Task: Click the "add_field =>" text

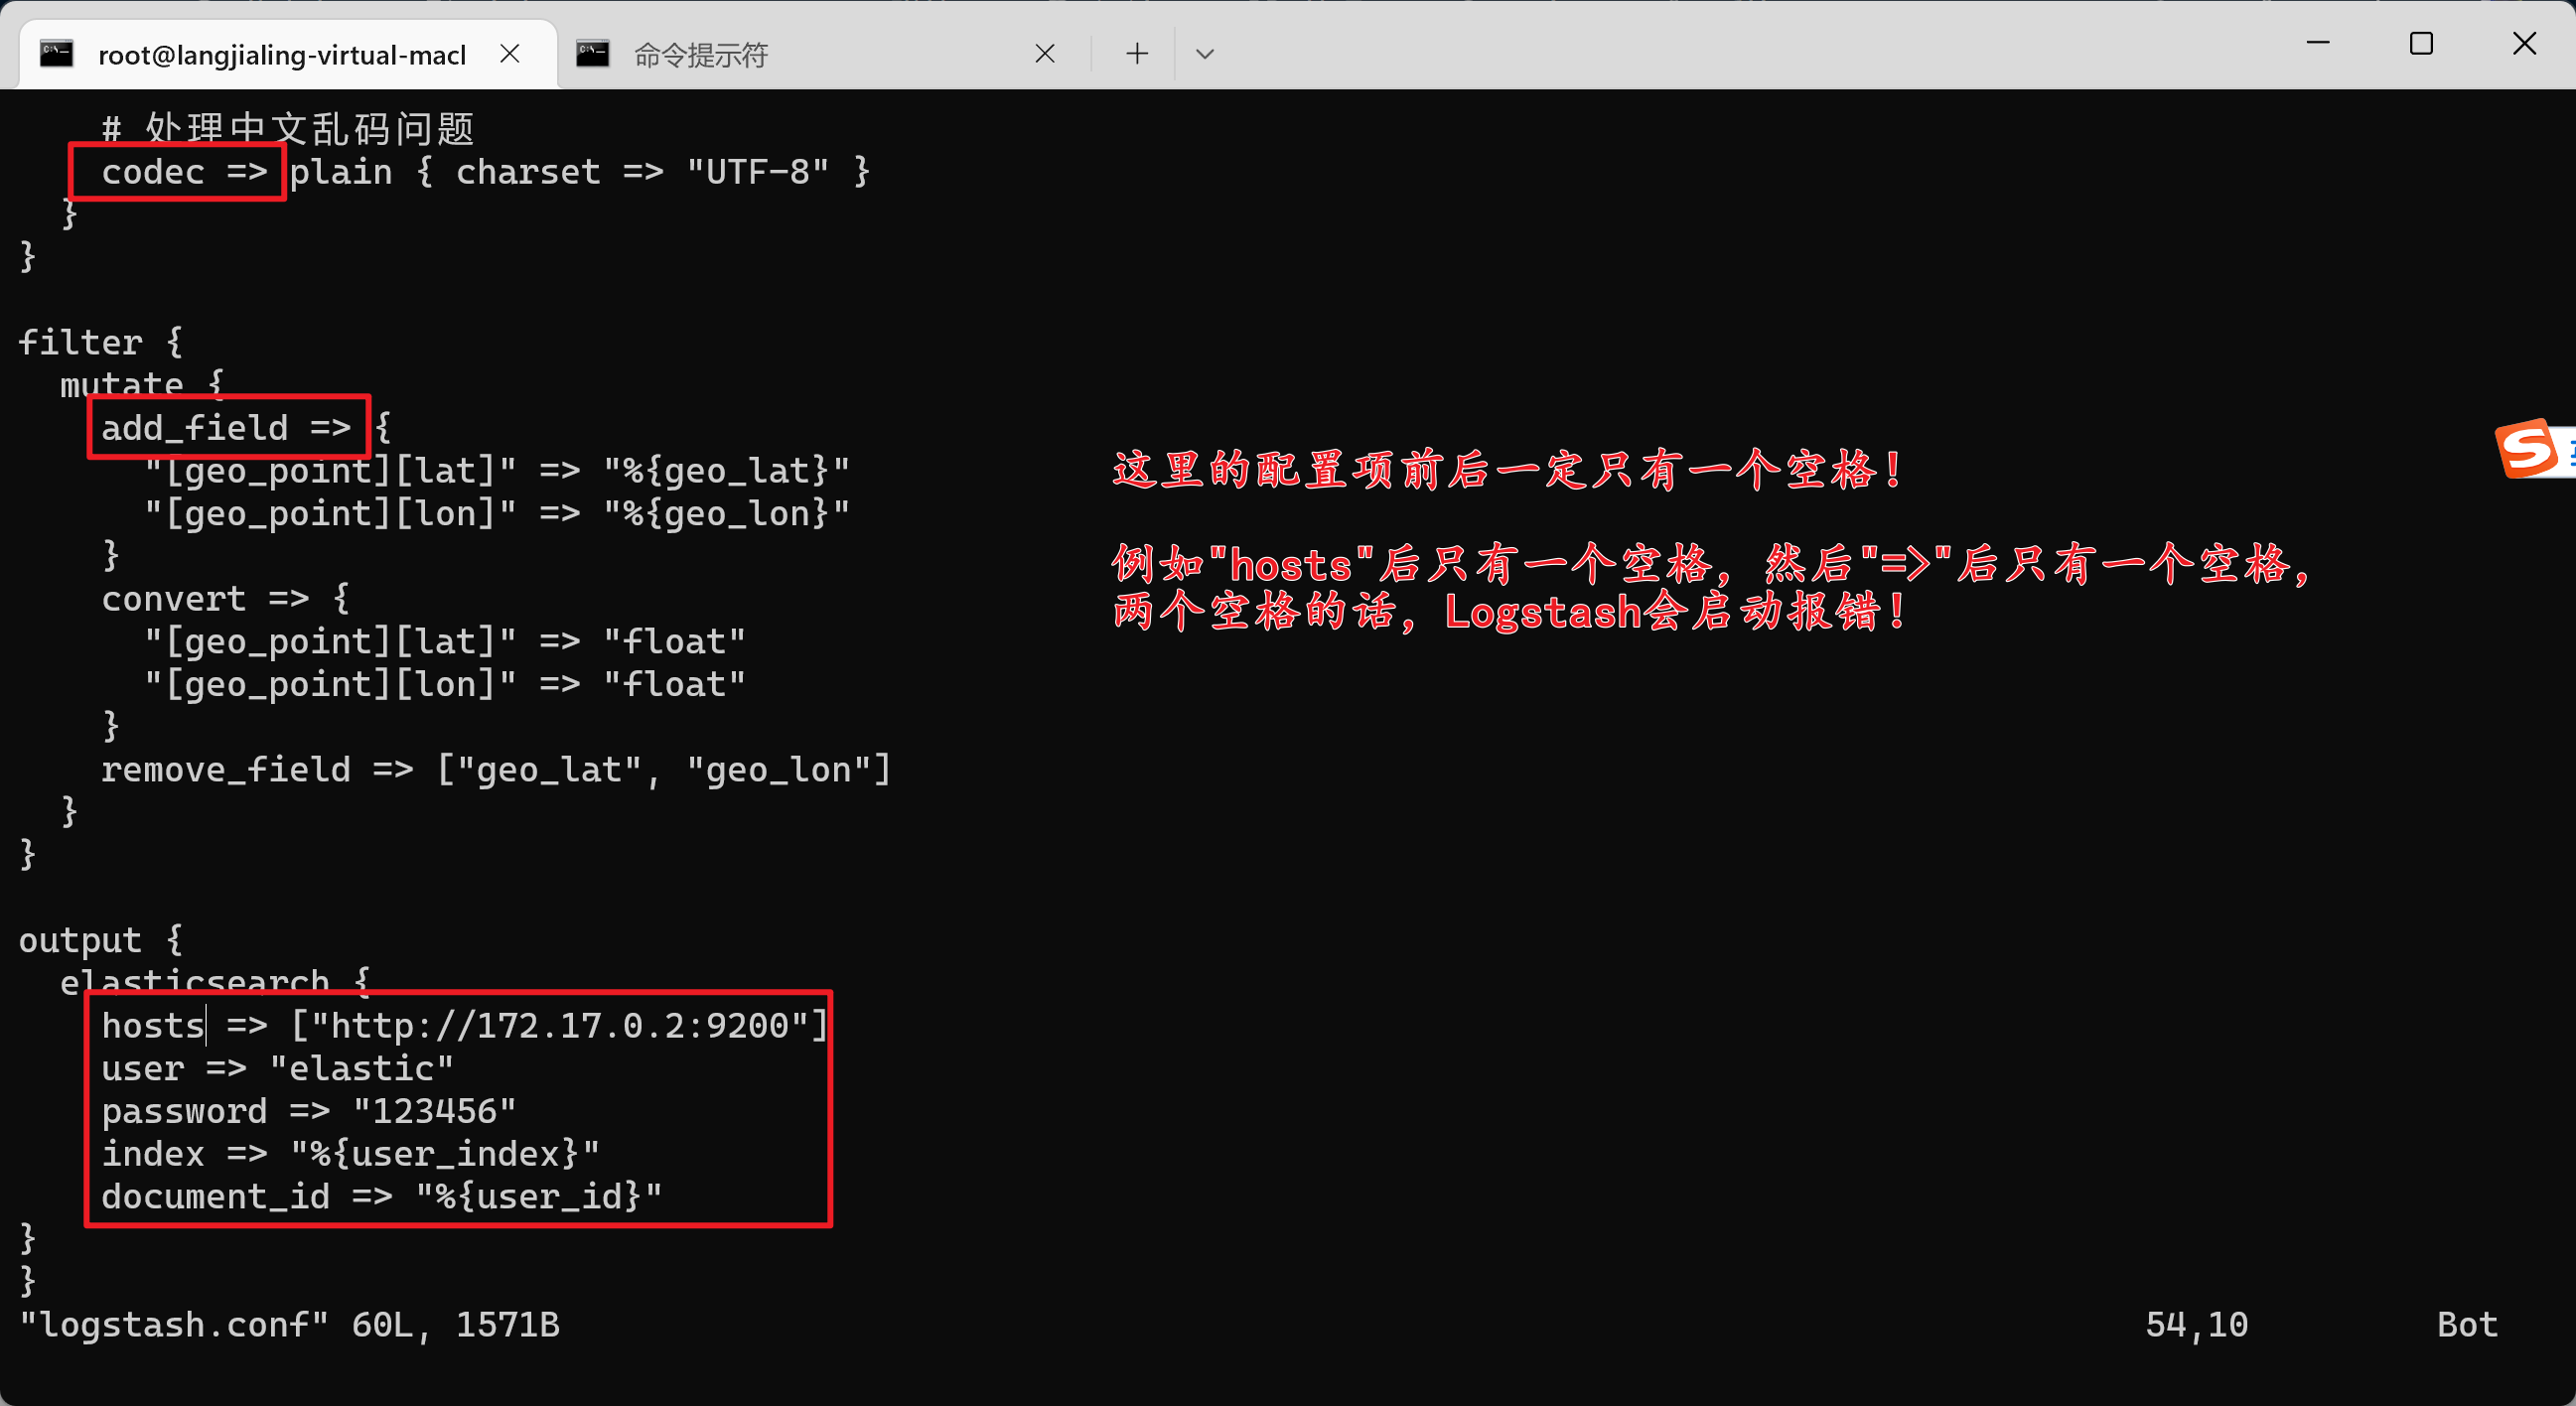Action: [x=226, y=428]
